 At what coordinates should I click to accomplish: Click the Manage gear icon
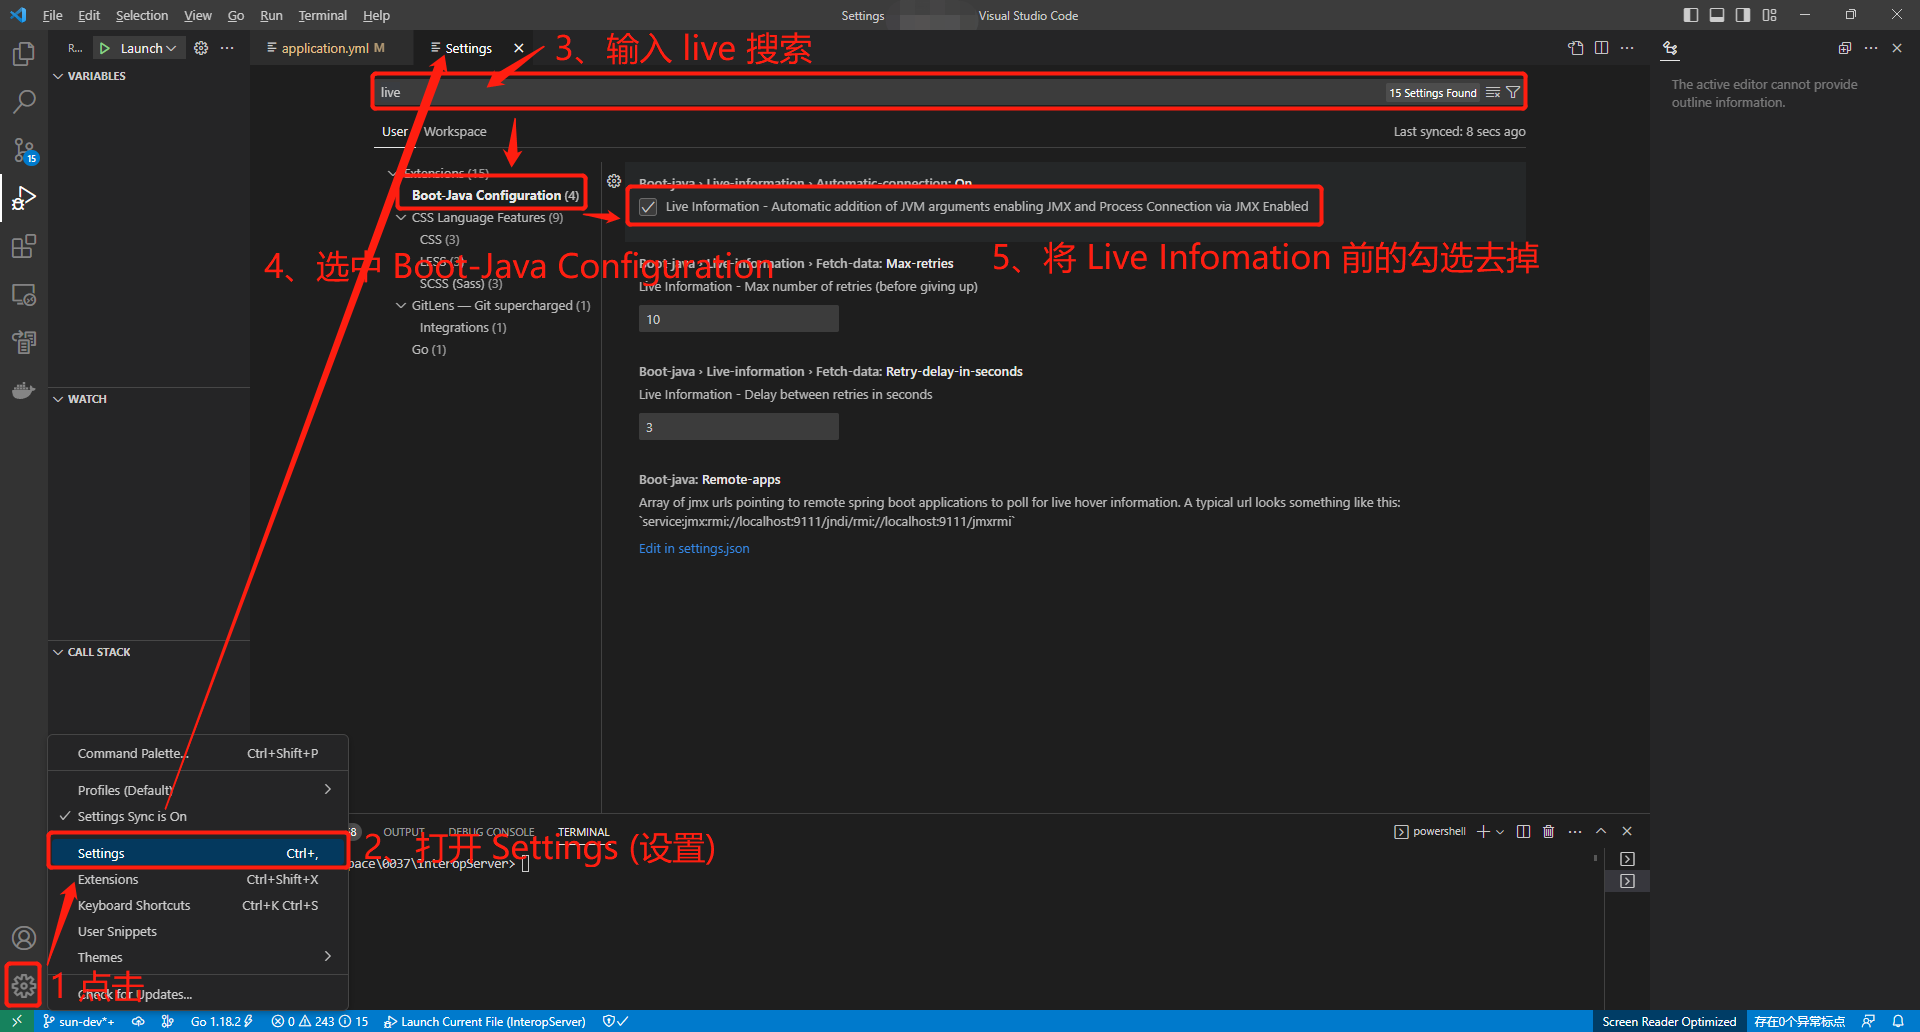point(24,986)
